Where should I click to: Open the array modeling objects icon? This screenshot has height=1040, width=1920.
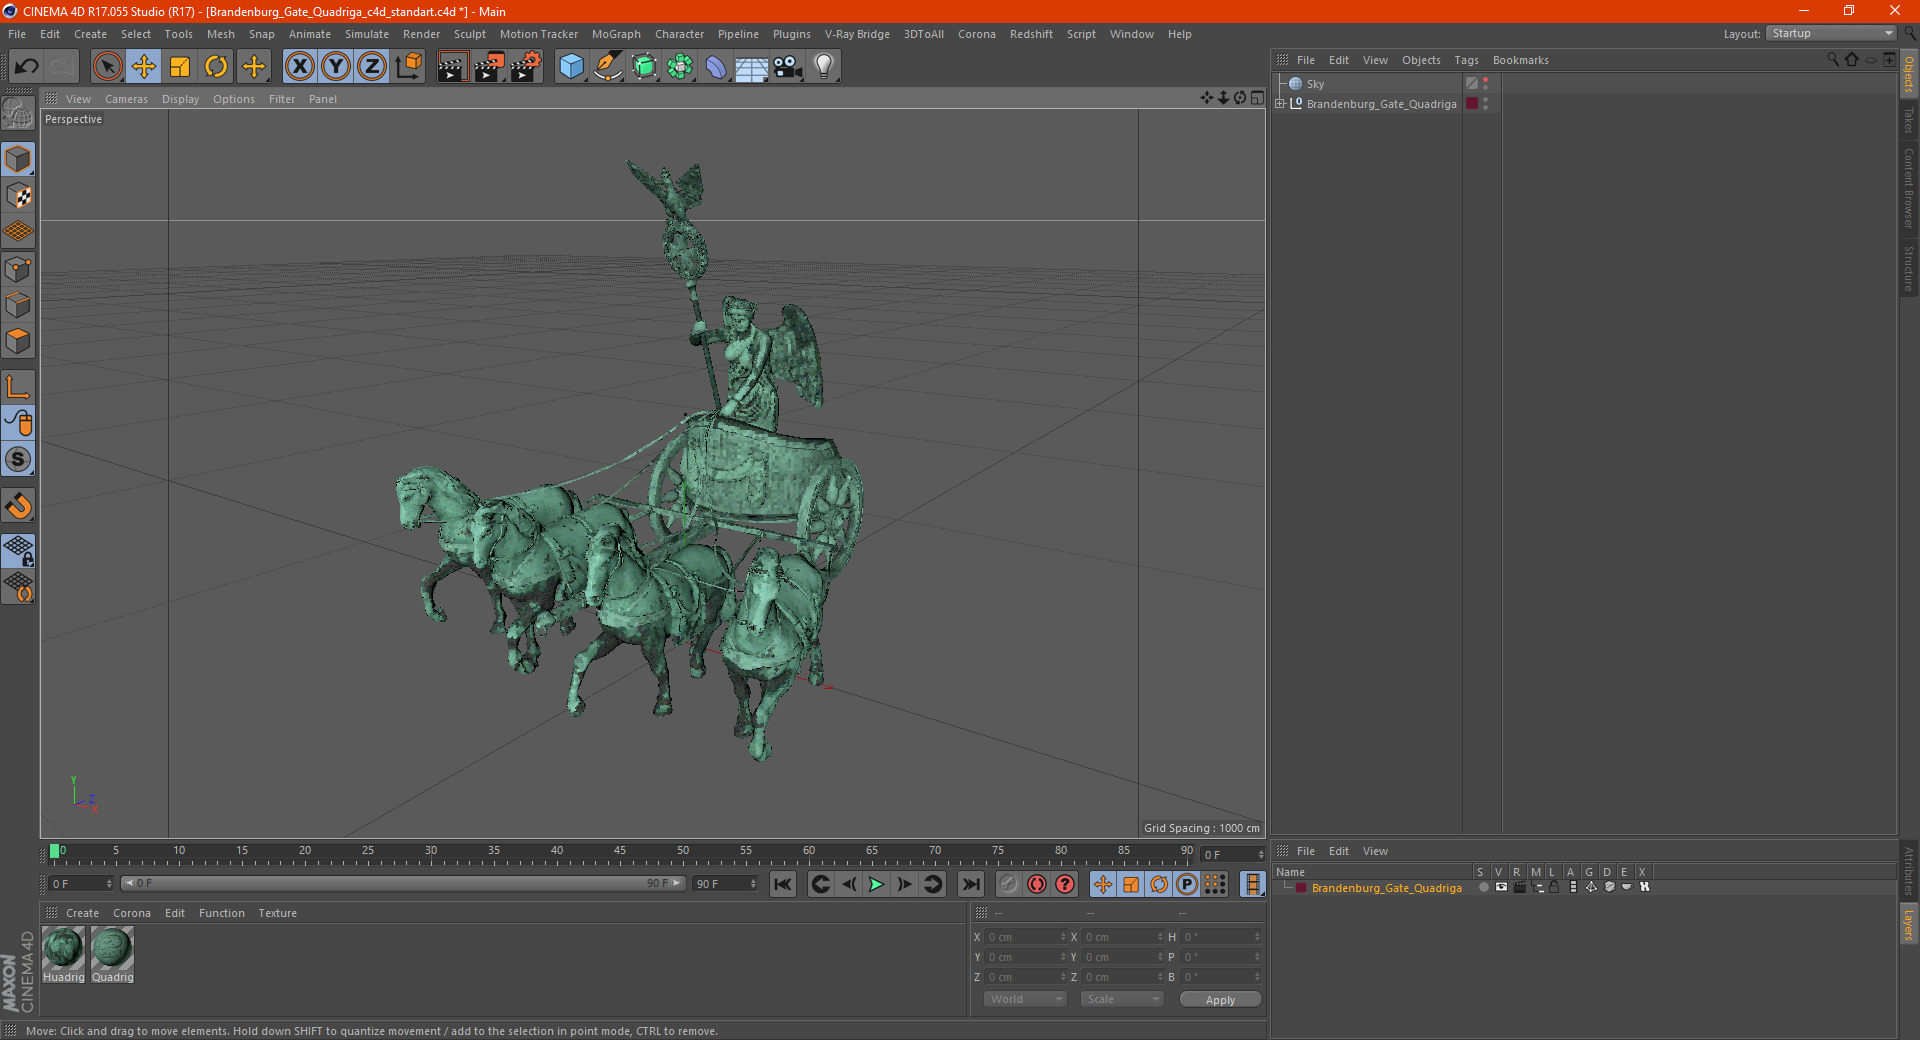pos(680,67)
